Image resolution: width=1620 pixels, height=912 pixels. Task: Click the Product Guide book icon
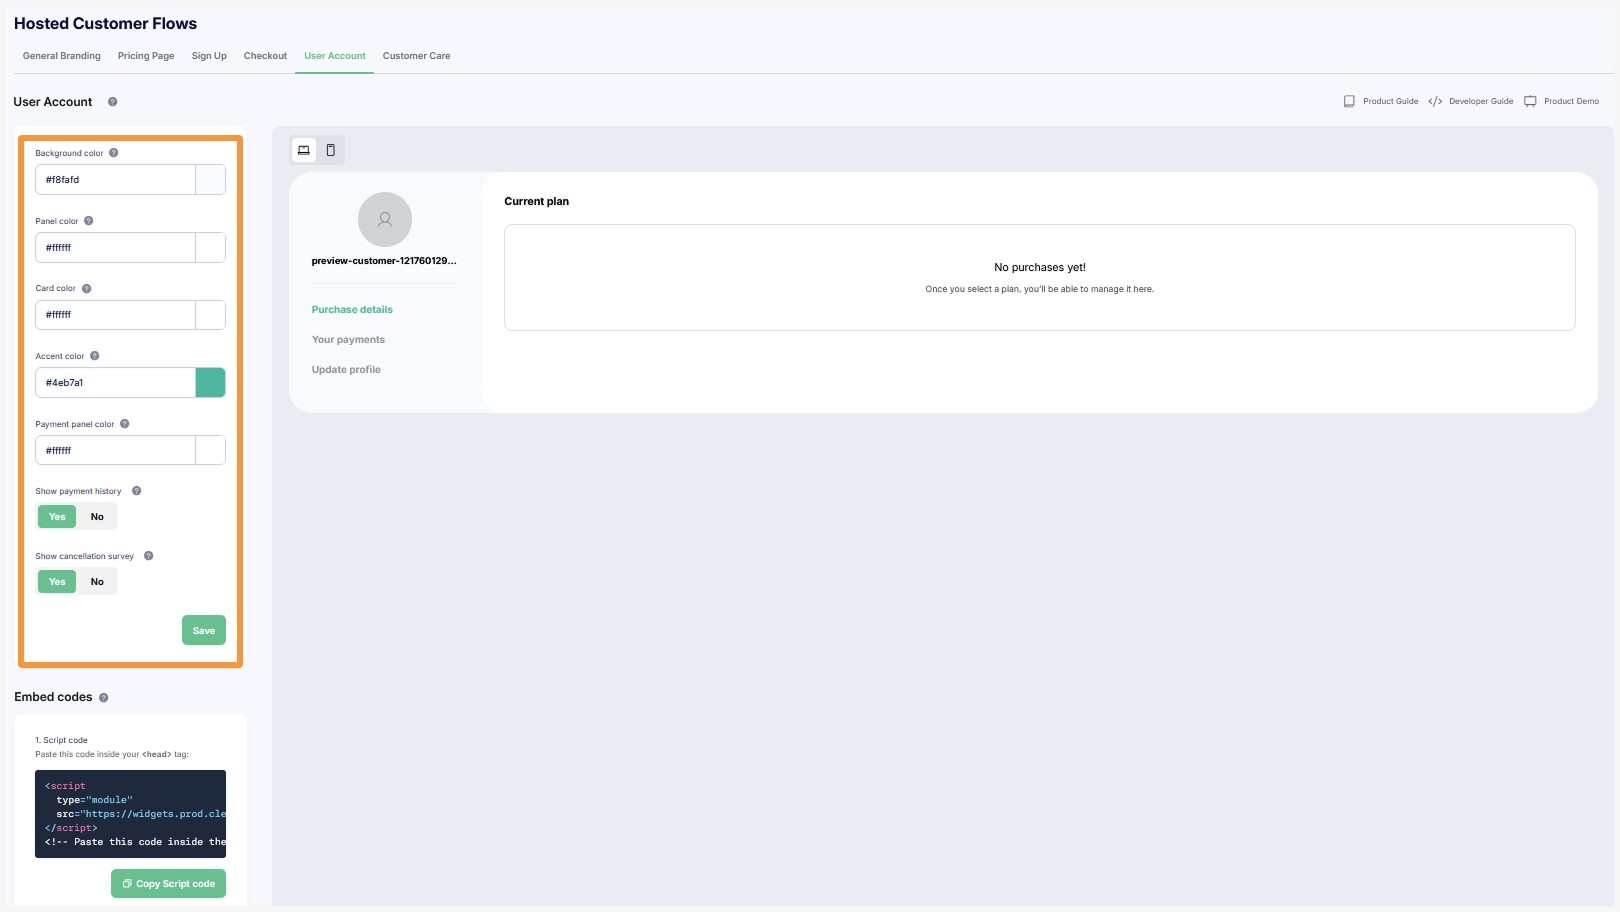(1349, 101)
